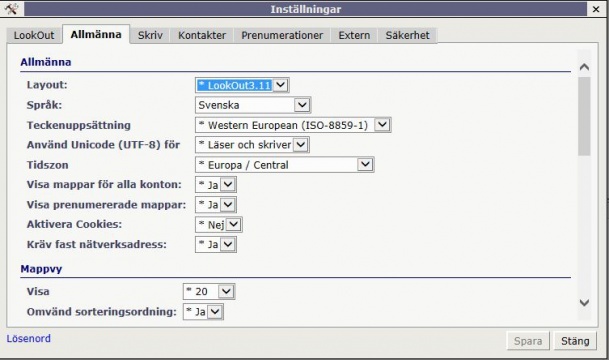Image resolution: width=609 pixels, height=360 pixels.
Task: Click the Omvänd sorteringsordning label
Action: coord(102,311)
